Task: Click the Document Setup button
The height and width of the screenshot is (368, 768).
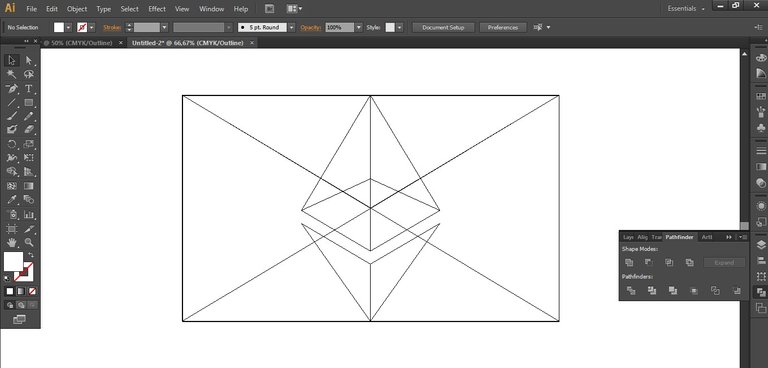Action: [x=443, y=27]
